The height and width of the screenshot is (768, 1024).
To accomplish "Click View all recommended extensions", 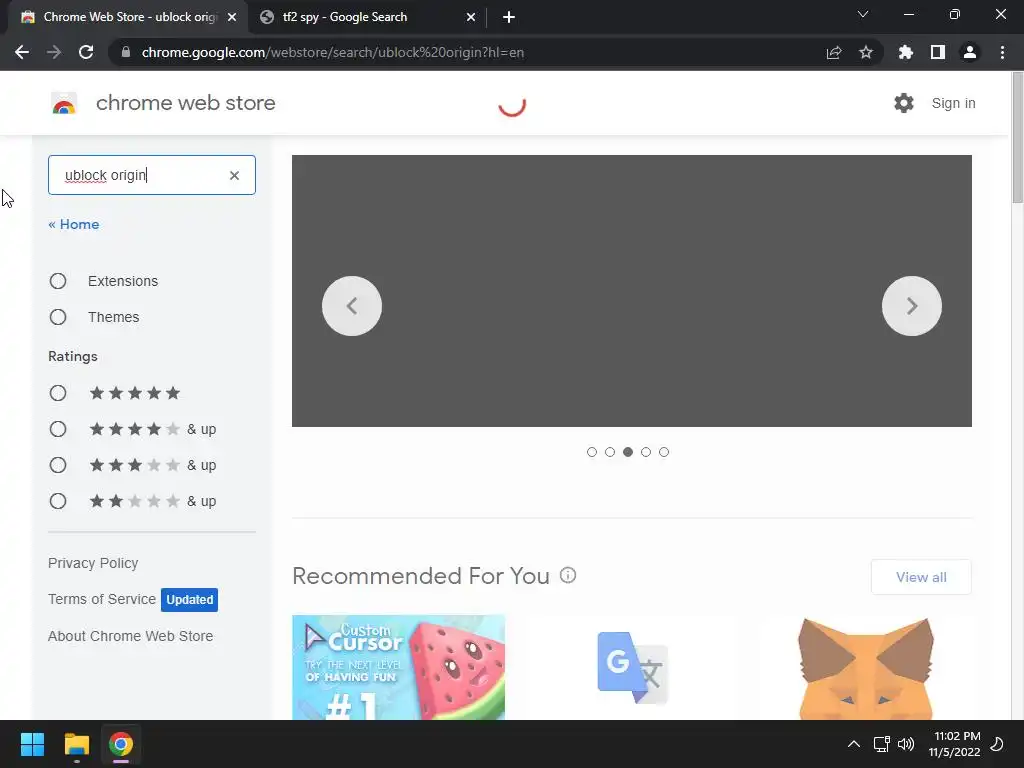I will point(921,577).
